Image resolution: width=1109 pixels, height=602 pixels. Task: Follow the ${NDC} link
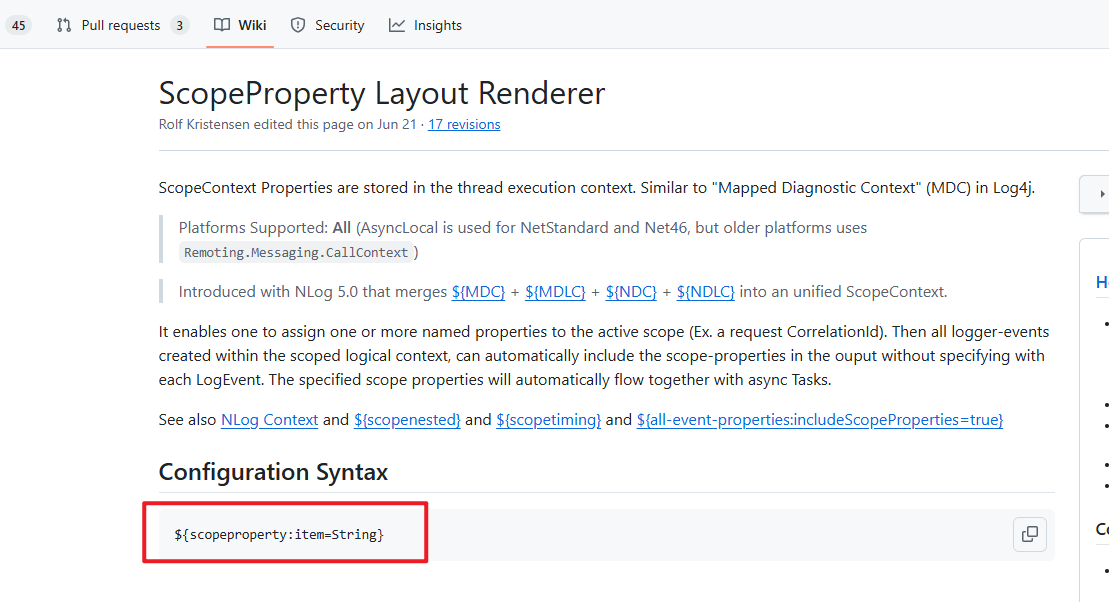(631, 291)
